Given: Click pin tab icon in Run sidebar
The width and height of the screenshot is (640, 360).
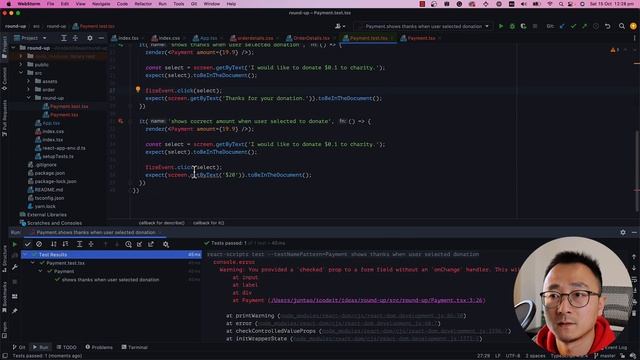Looking at the screenshot, I should point(15,311).
